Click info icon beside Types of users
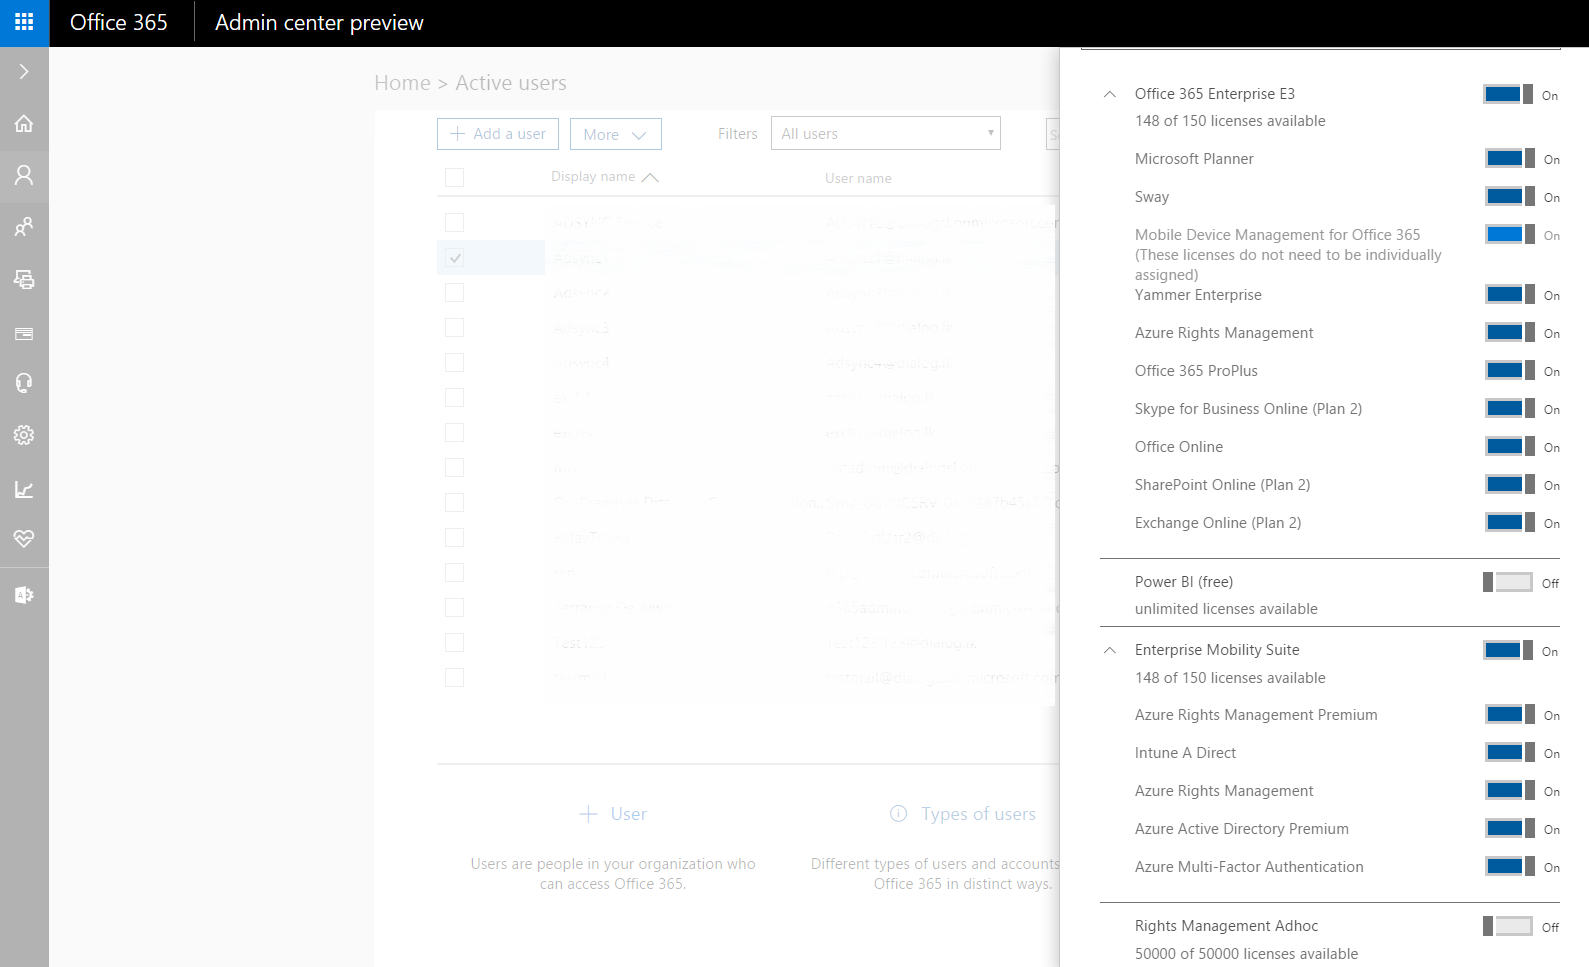This screenshot has height=967, width=1589. pos(899,814)
